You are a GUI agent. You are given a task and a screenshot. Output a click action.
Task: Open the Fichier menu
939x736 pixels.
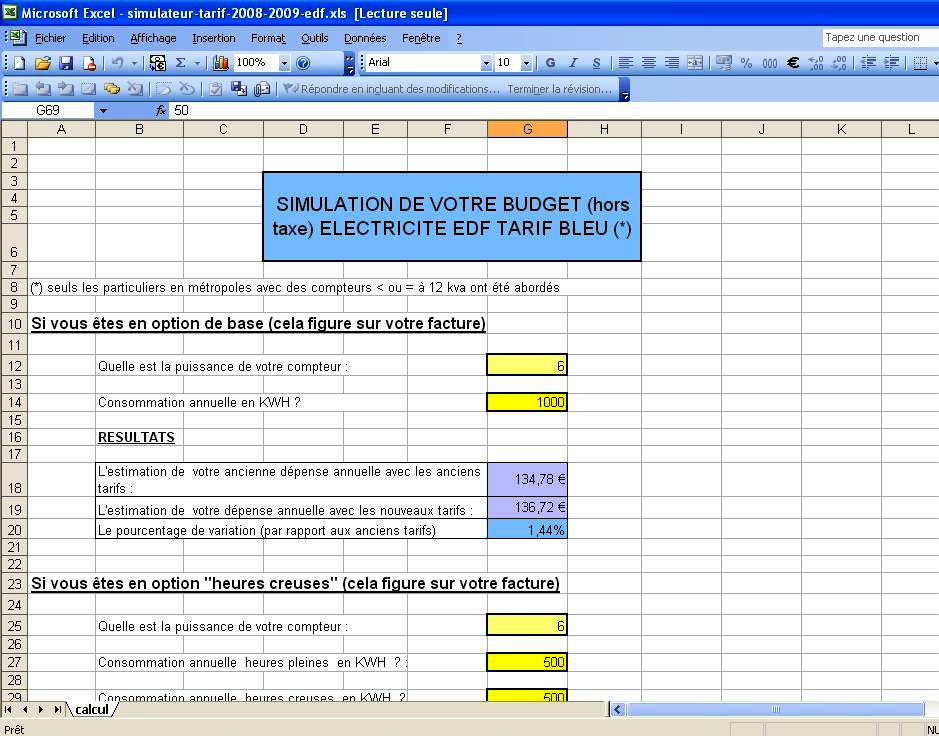tap(50, 38)
